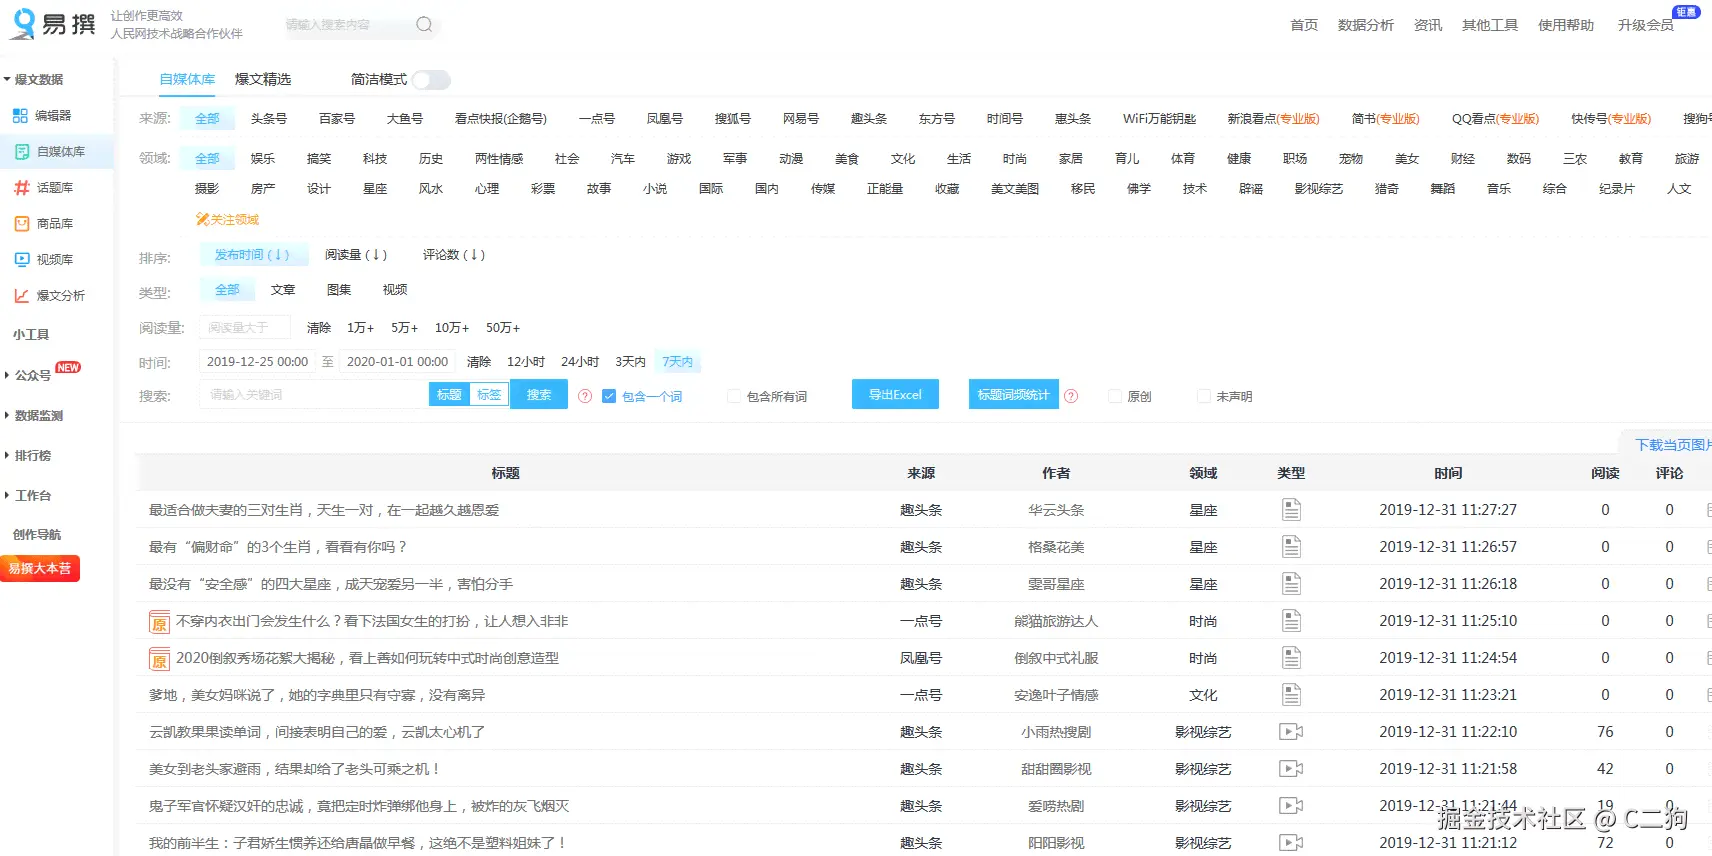1712x856 pixels.
Task: Select 视频 type filter
Action: coord(395,290)
